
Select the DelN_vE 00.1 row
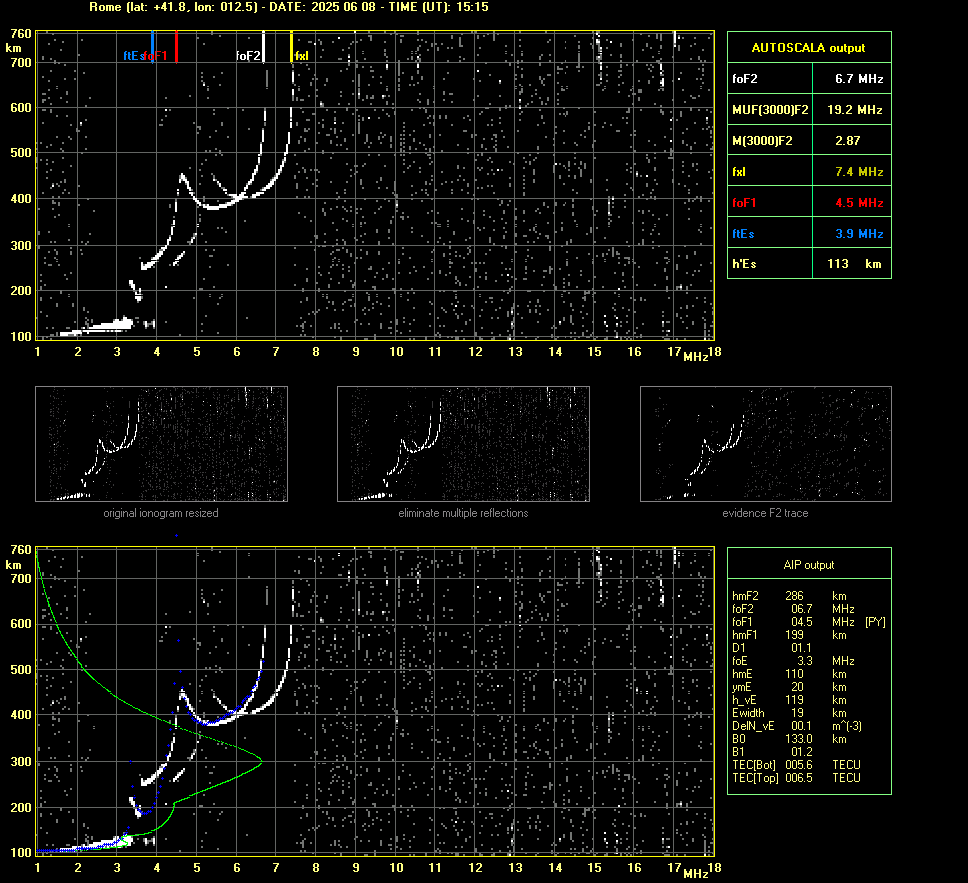pyautogui.click(x=796, y=726)
